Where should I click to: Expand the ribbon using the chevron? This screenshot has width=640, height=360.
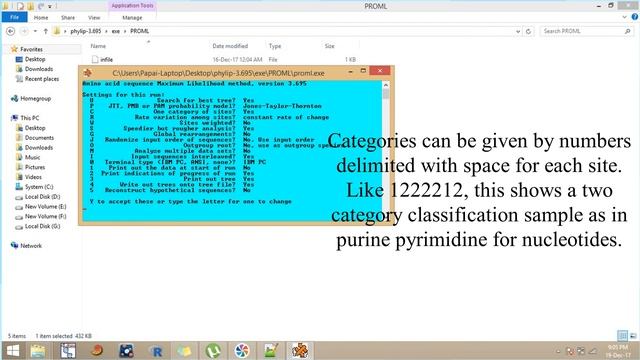(x=624, y=17)
